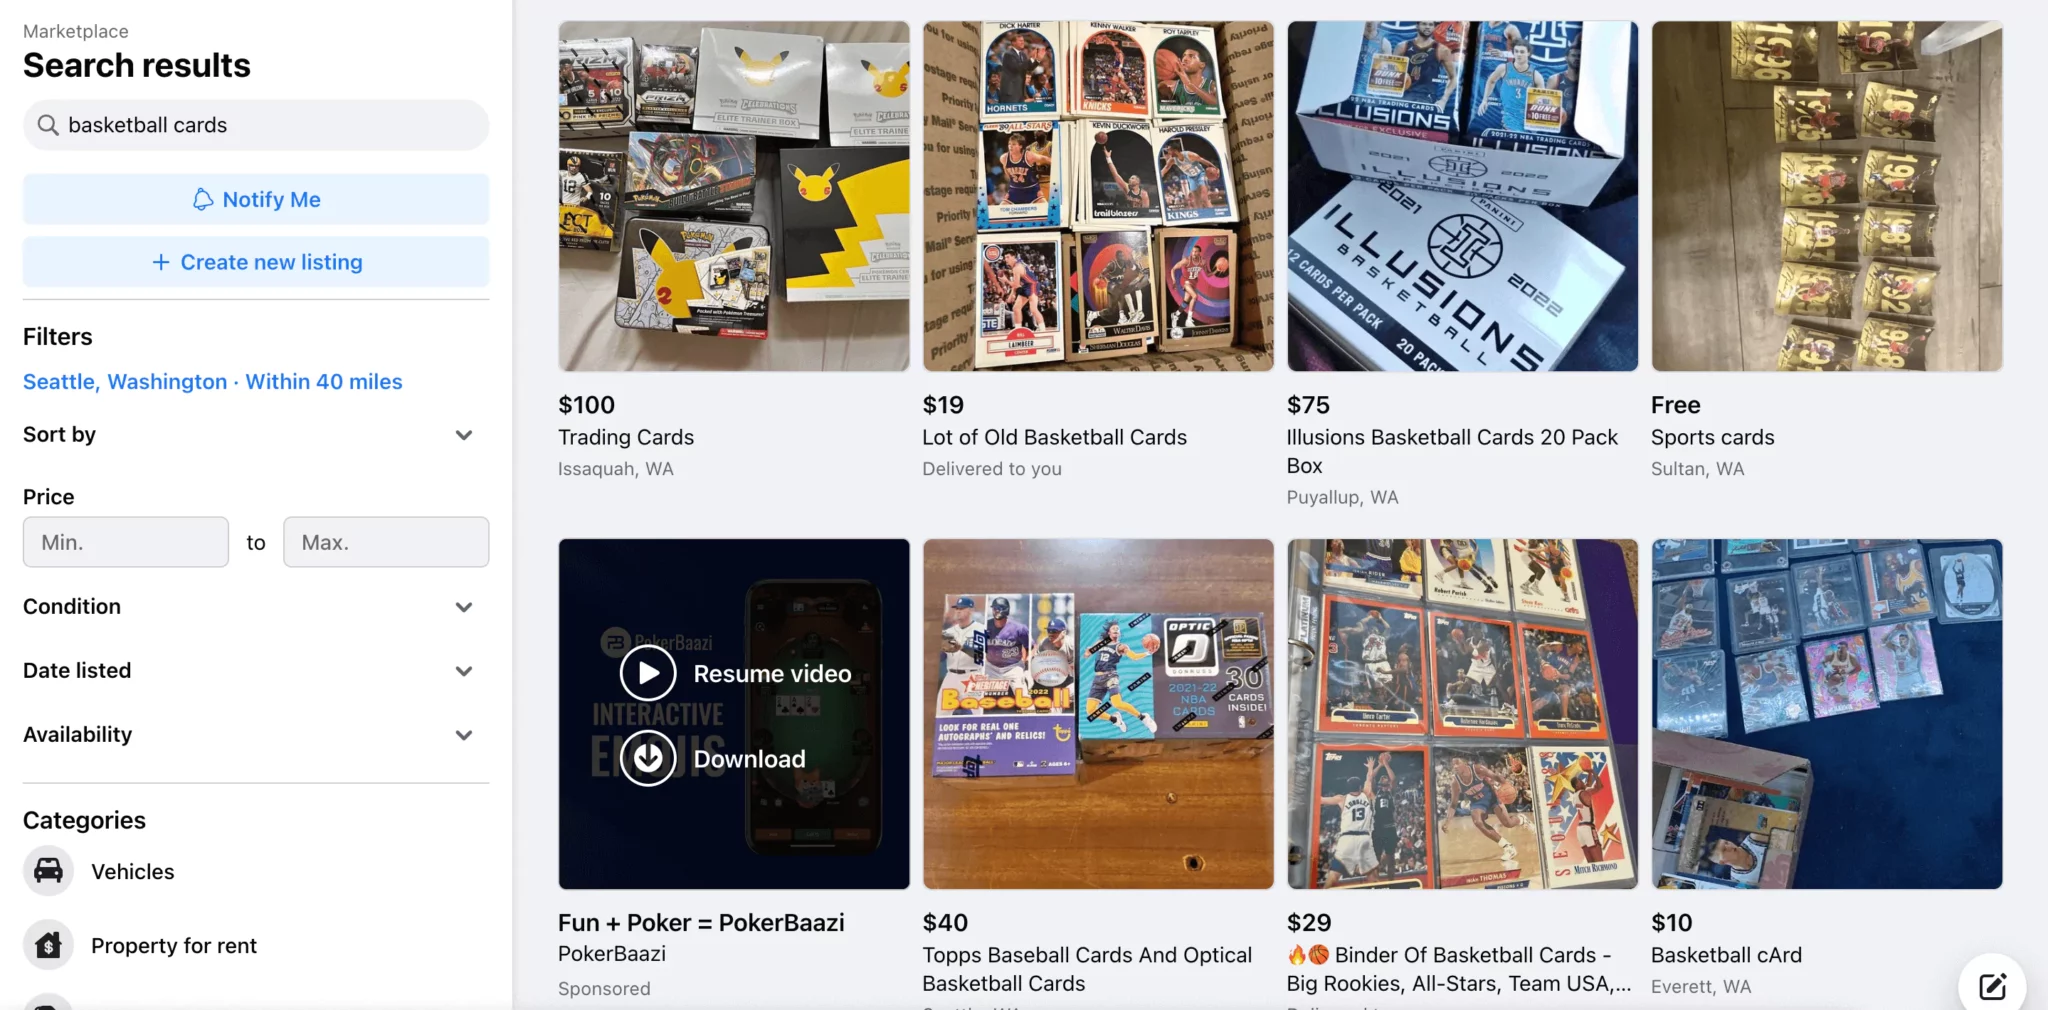Screen dimensions: 2048x1010
Task: Click the Download arrow icon on video
Action: coord(648,758)
